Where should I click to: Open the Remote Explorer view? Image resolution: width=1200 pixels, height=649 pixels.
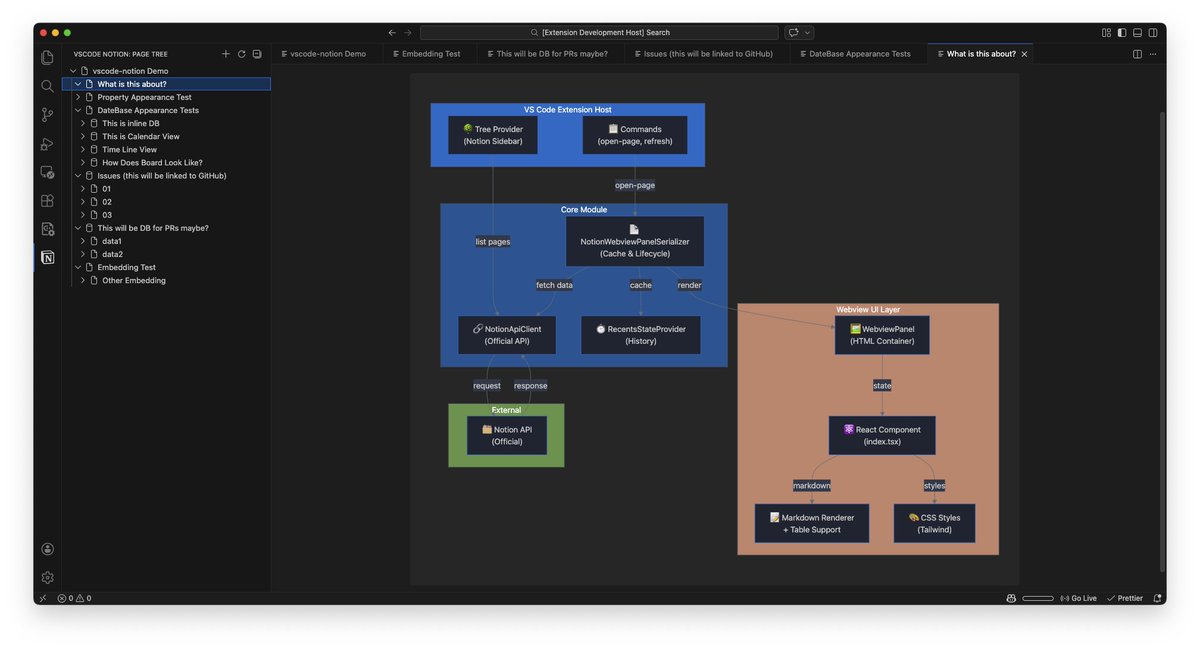click(x=47, y=172)
